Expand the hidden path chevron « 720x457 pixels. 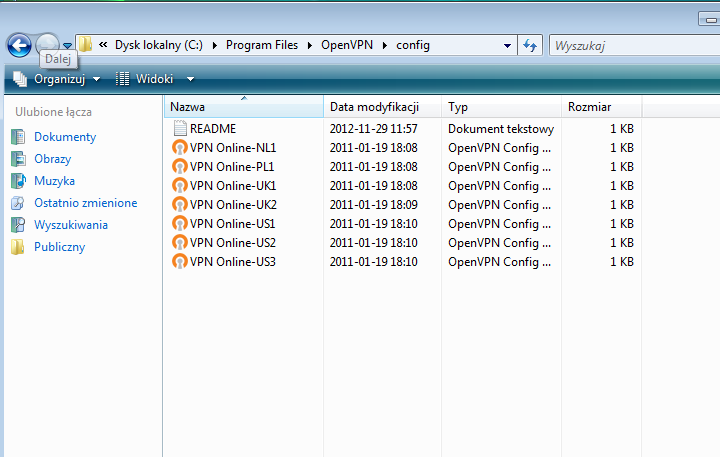pyautogui.click(x=103, y=45)
